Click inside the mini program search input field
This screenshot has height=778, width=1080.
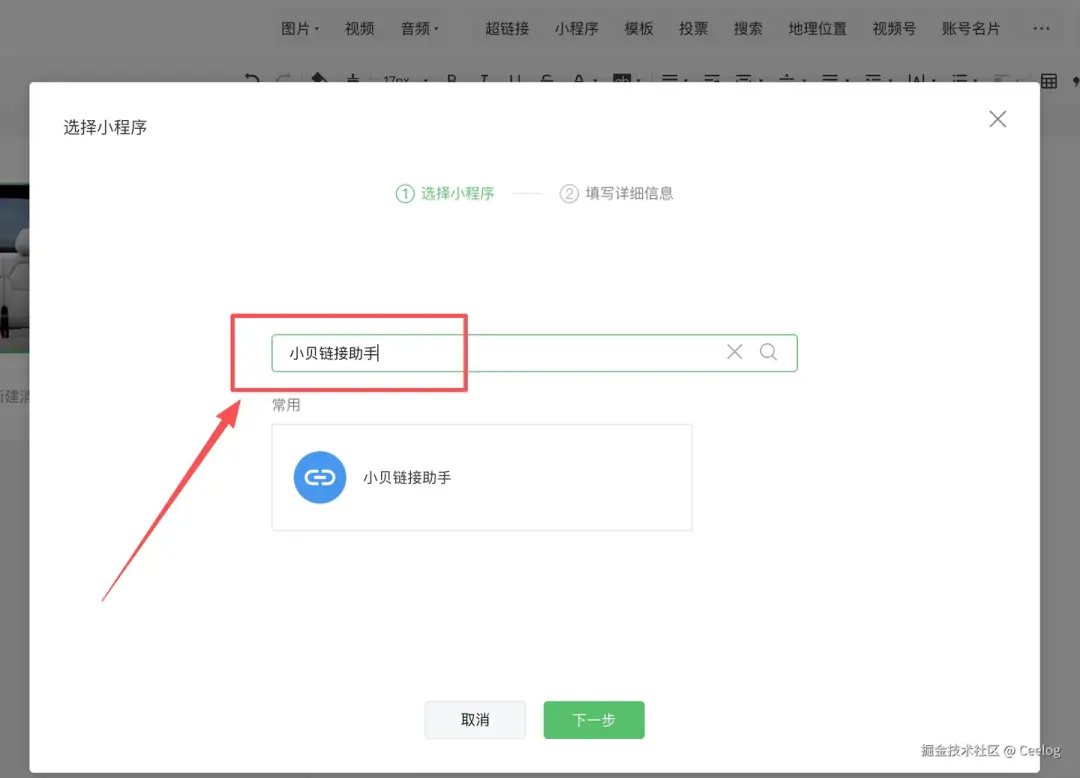(500, 352)
